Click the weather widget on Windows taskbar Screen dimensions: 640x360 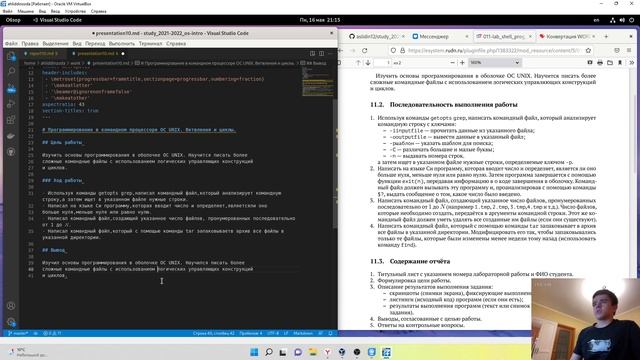(28, 352)
